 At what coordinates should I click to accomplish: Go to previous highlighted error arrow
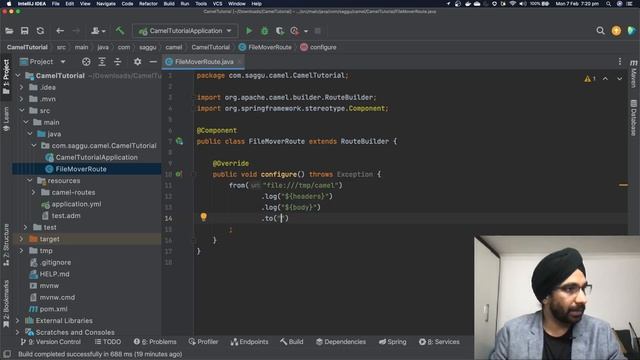[605, 79]
